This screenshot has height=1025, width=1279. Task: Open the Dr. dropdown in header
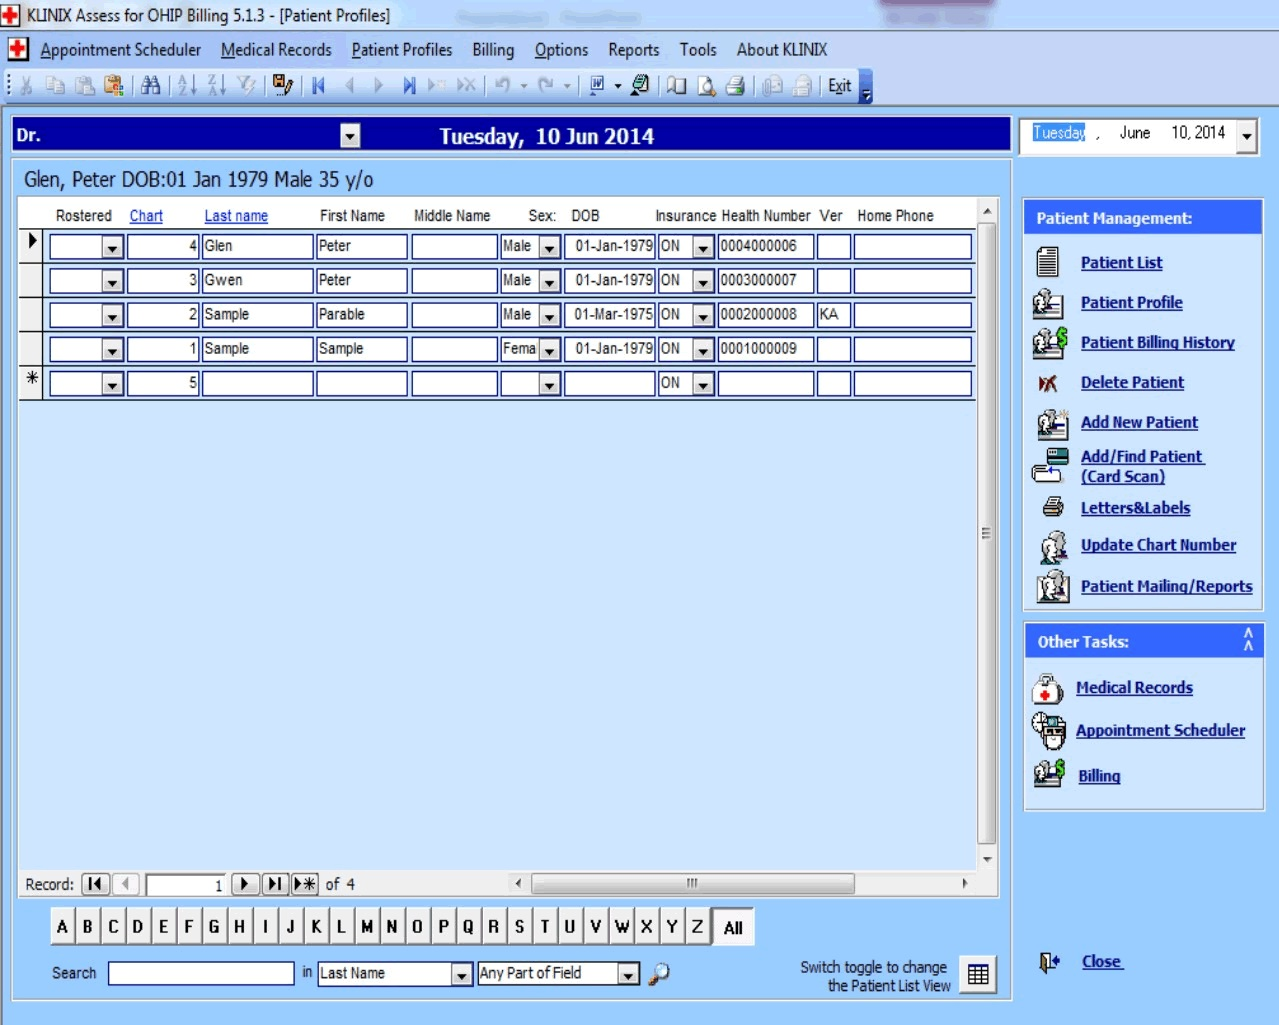pyautogui.click(x=350, y=136)
